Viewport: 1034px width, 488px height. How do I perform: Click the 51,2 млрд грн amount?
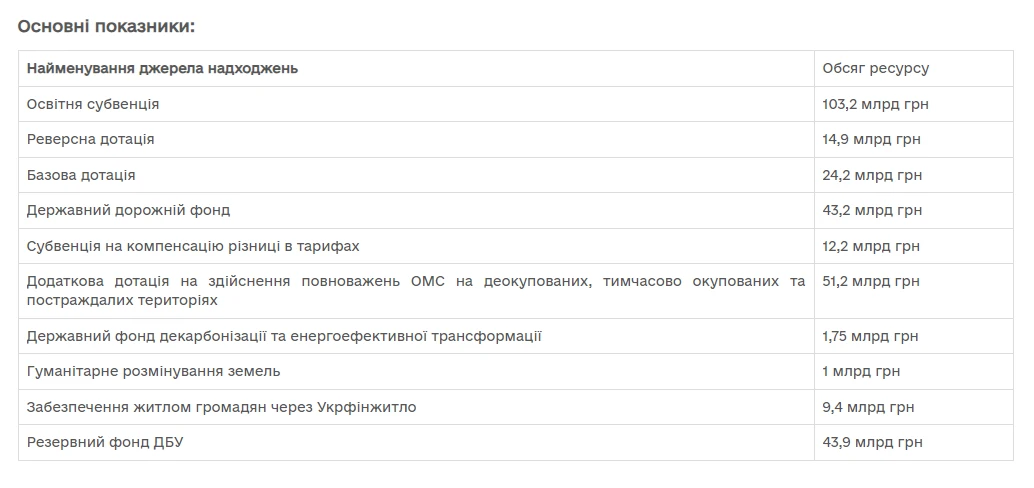point(870,281)
